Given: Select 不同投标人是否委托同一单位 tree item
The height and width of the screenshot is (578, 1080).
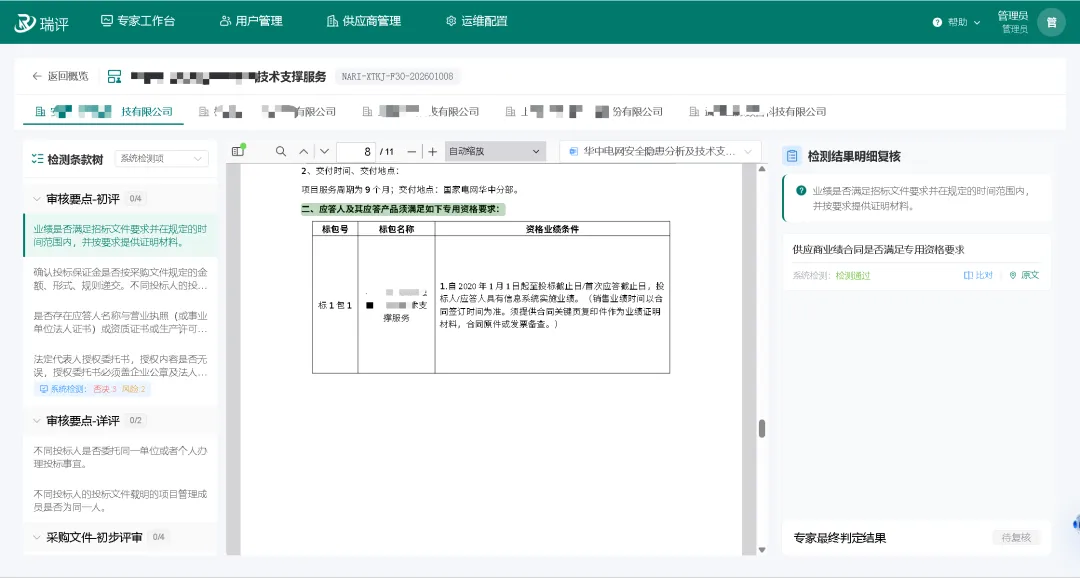Looking at the screenshot, I should coord(121,457).
